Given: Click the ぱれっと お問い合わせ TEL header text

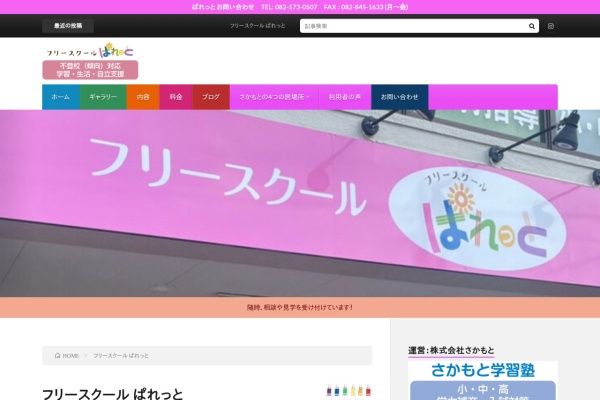Looking at the screenshot, I should [x=300, y=7].
